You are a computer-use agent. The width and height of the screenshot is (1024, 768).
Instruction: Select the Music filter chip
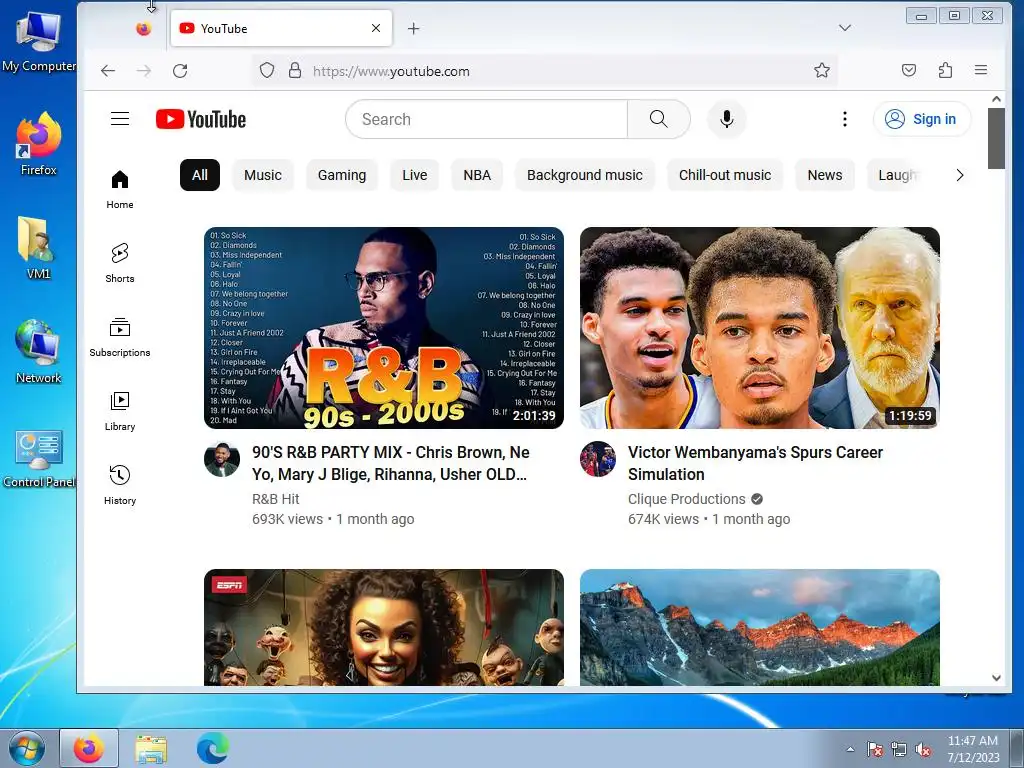(263, 175)
